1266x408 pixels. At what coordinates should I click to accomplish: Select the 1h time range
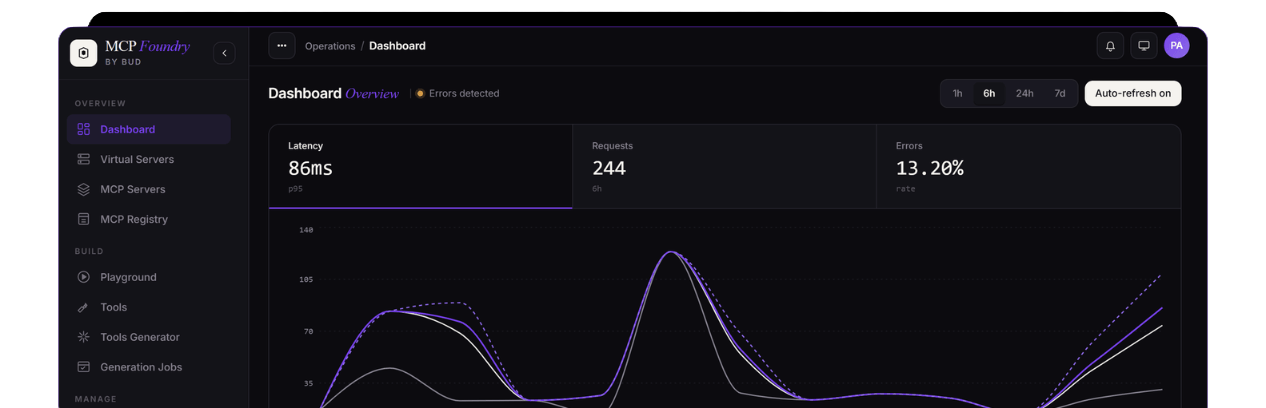pyautogui.click(x=957, y=93)
